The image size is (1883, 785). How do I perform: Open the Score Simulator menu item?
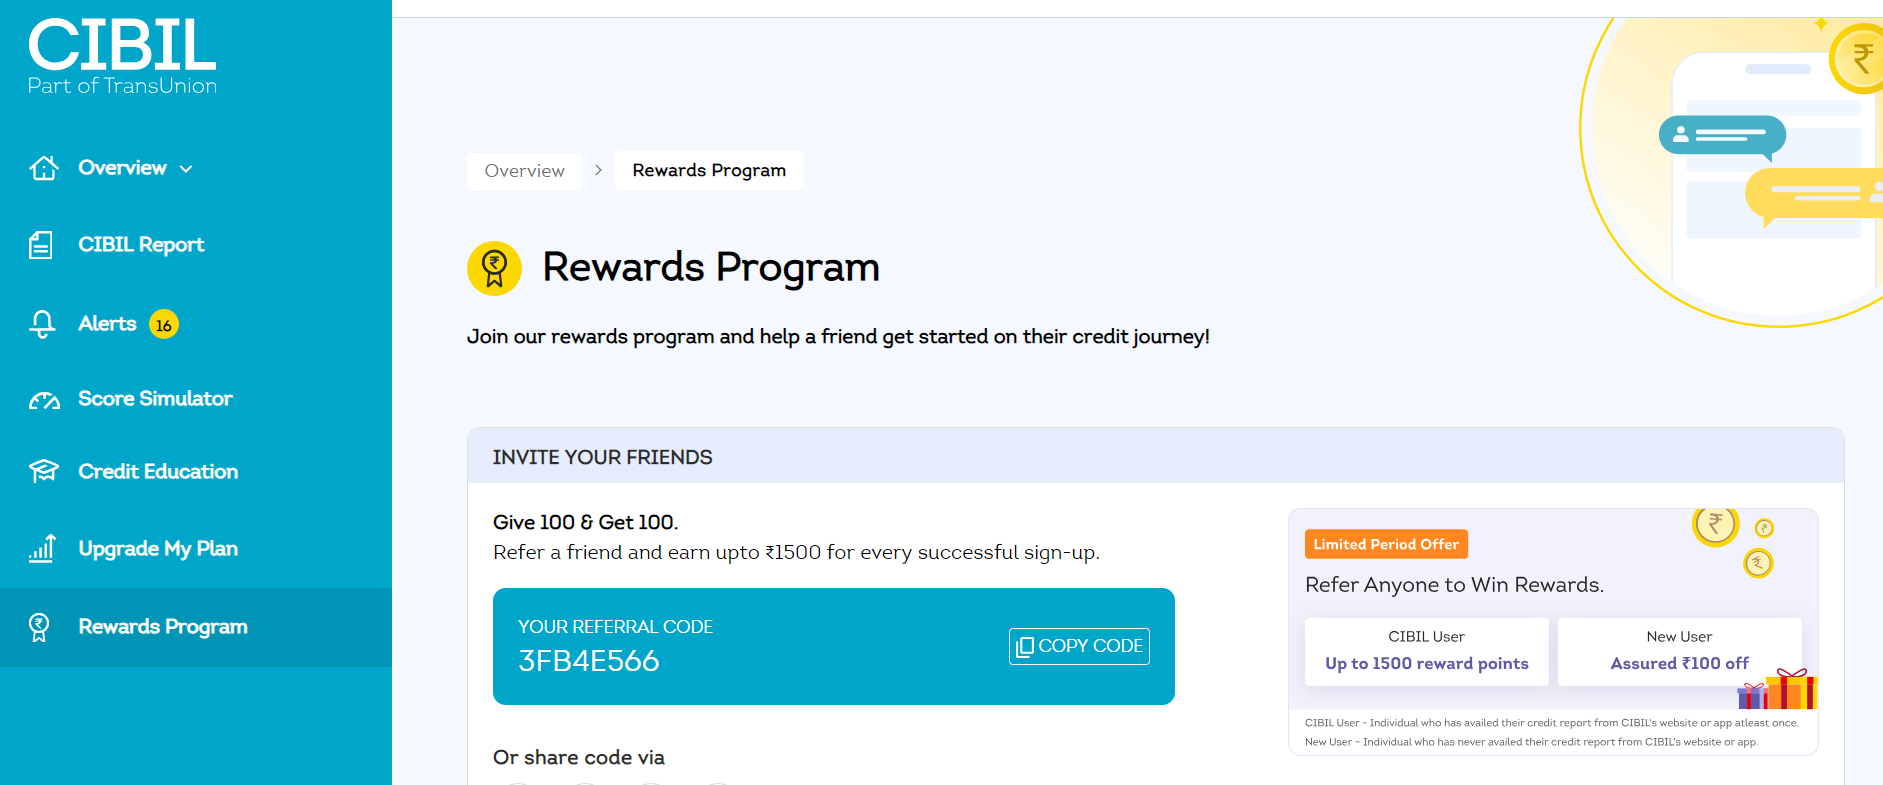tap(155, 399)
